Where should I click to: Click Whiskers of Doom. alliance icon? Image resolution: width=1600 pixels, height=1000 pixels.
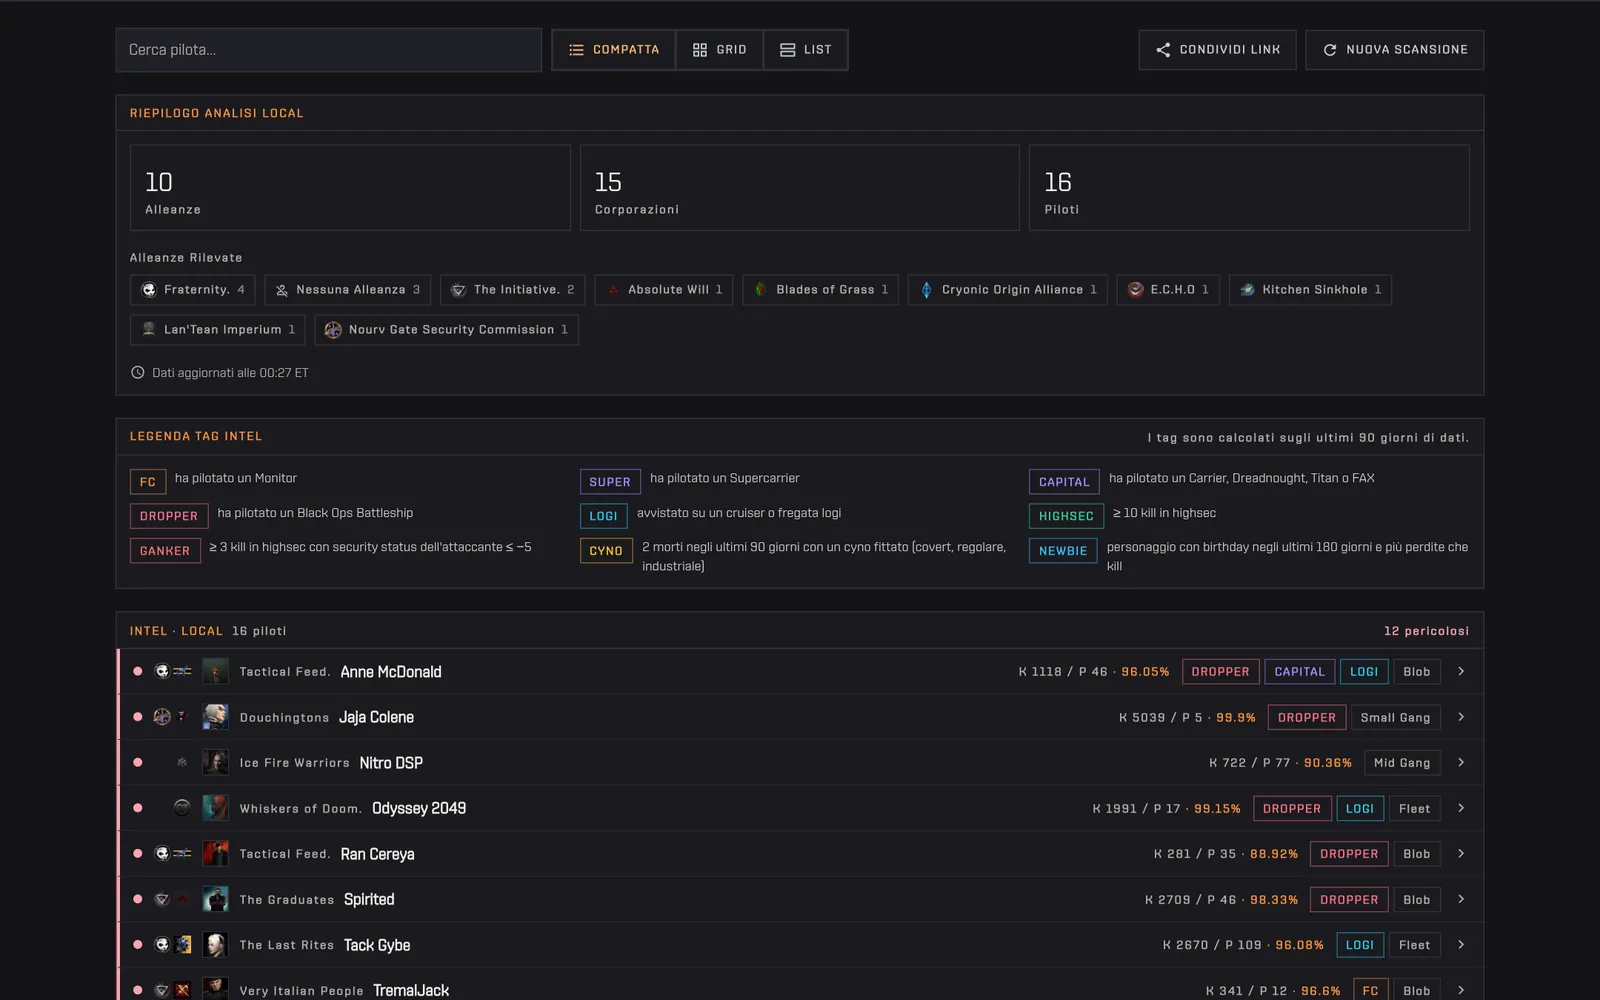[x=182, y=808]
